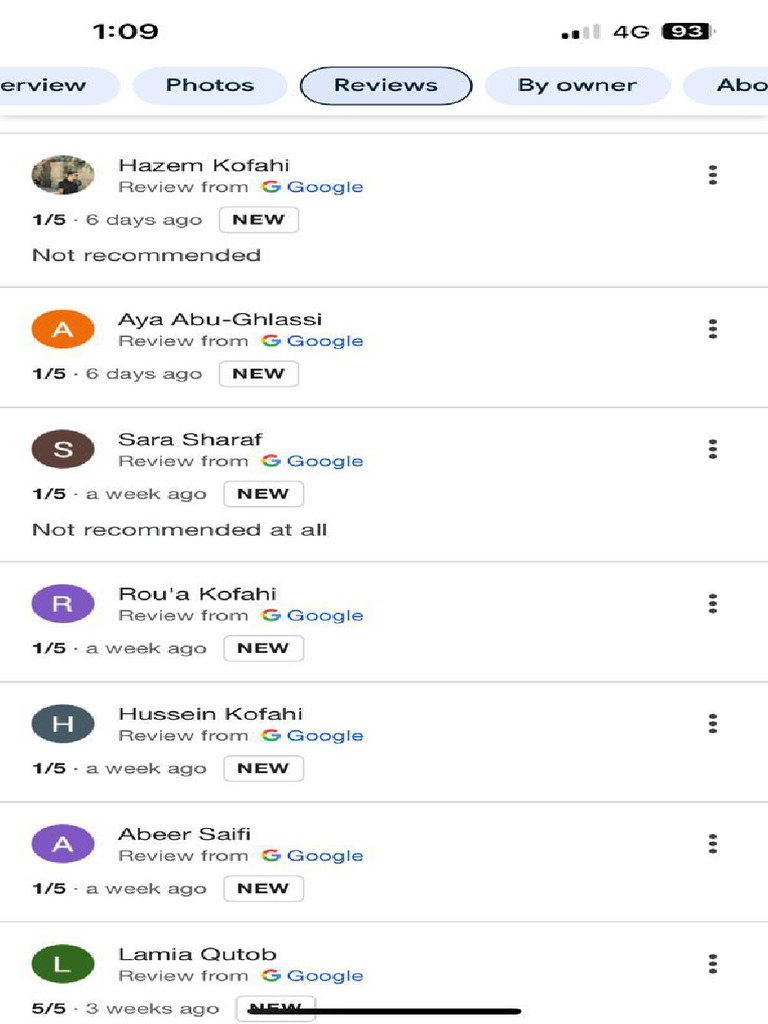Image resolution: width=768 pixels, height=1024 pixels.
Task: Open more options for Hazem Kofahi's review
Action: pos(712,175)
